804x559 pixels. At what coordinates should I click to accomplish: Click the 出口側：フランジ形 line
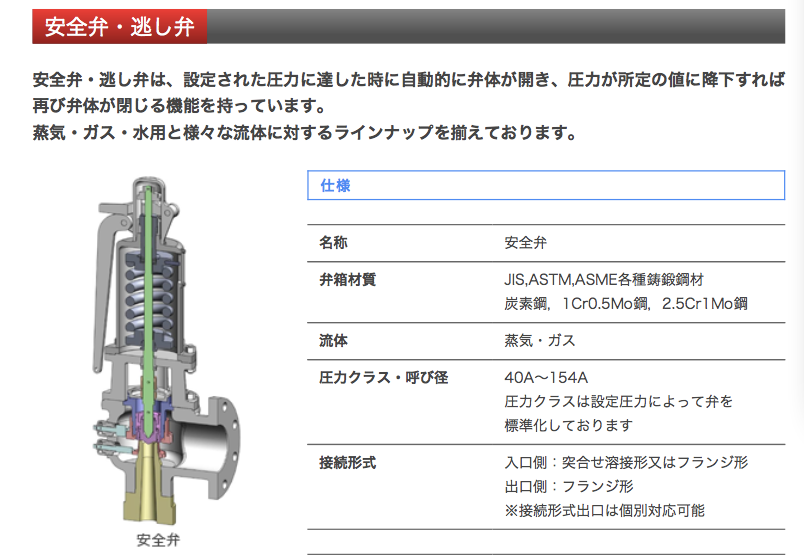point(568,487)
